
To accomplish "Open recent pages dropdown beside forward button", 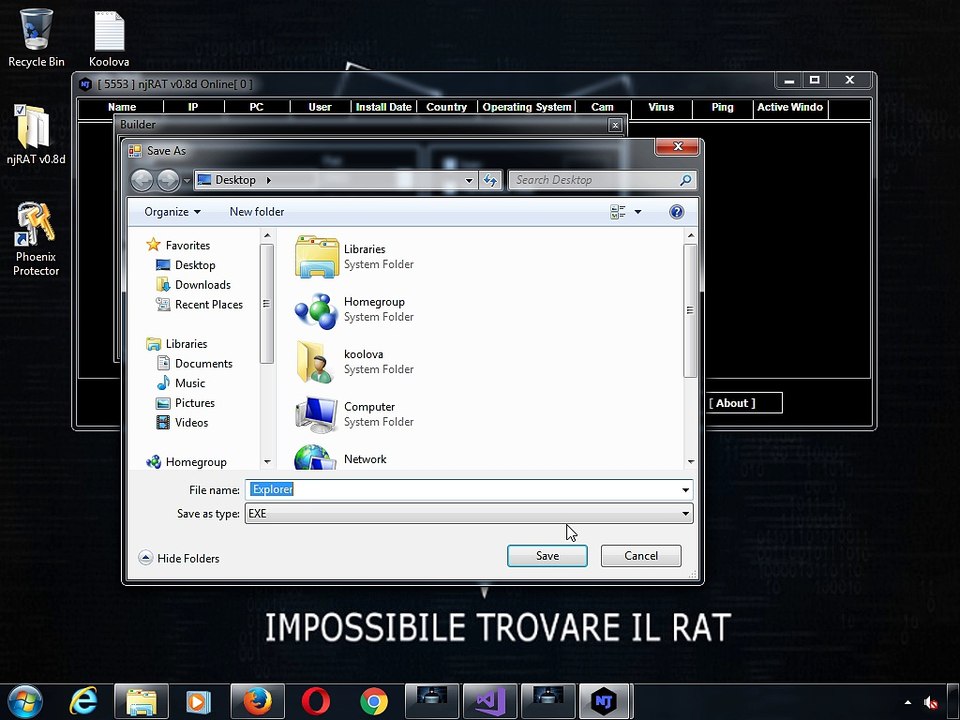I will [187, 181].
